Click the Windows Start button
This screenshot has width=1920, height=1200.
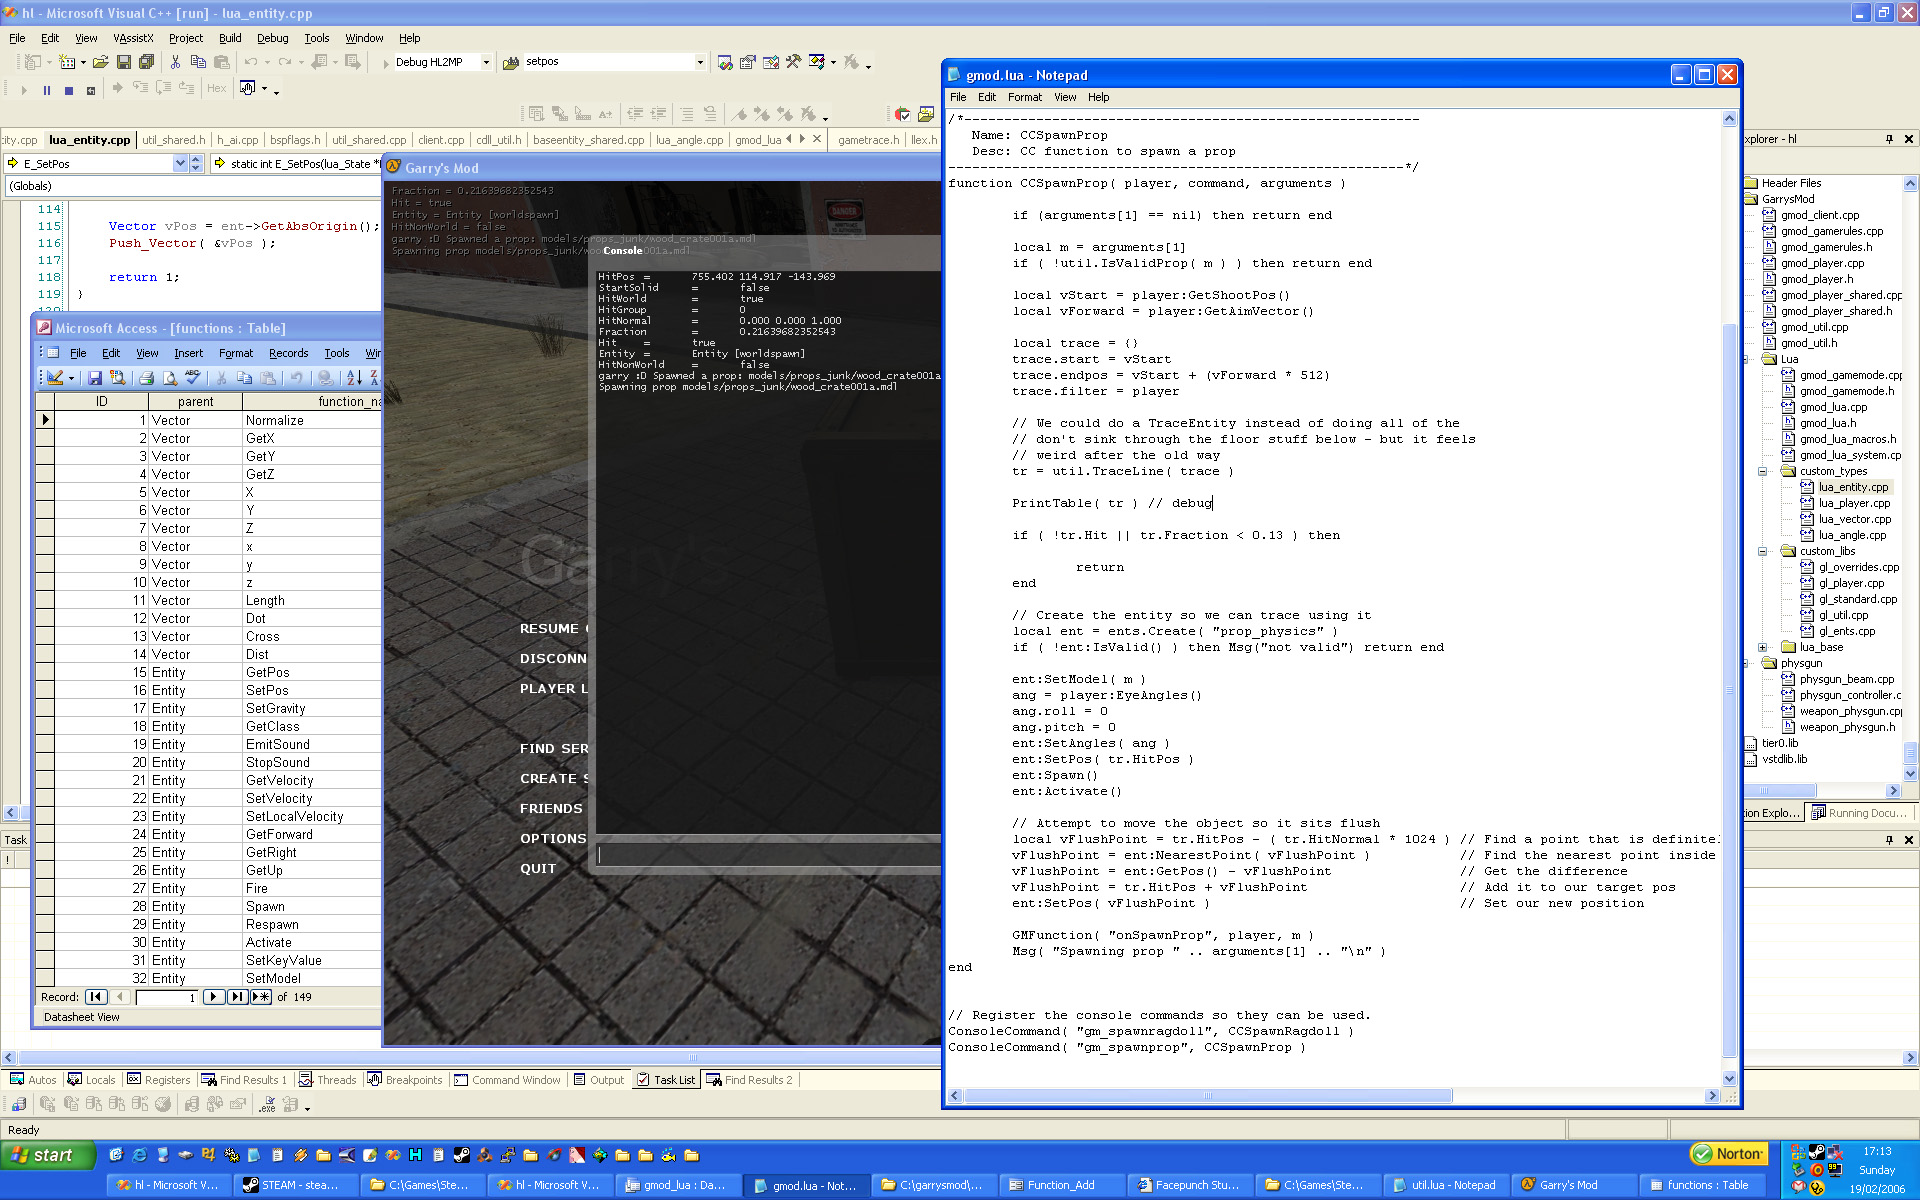tap(48, 1155)
